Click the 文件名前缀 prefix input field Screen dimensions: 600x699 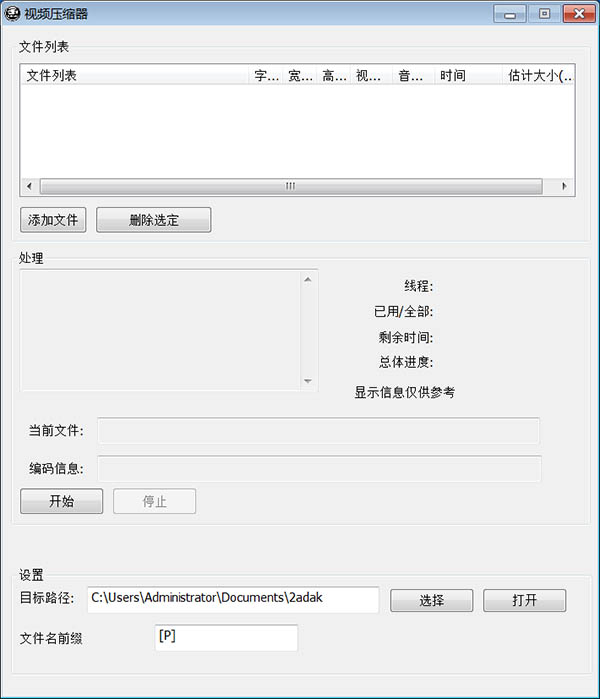[226, 637]
